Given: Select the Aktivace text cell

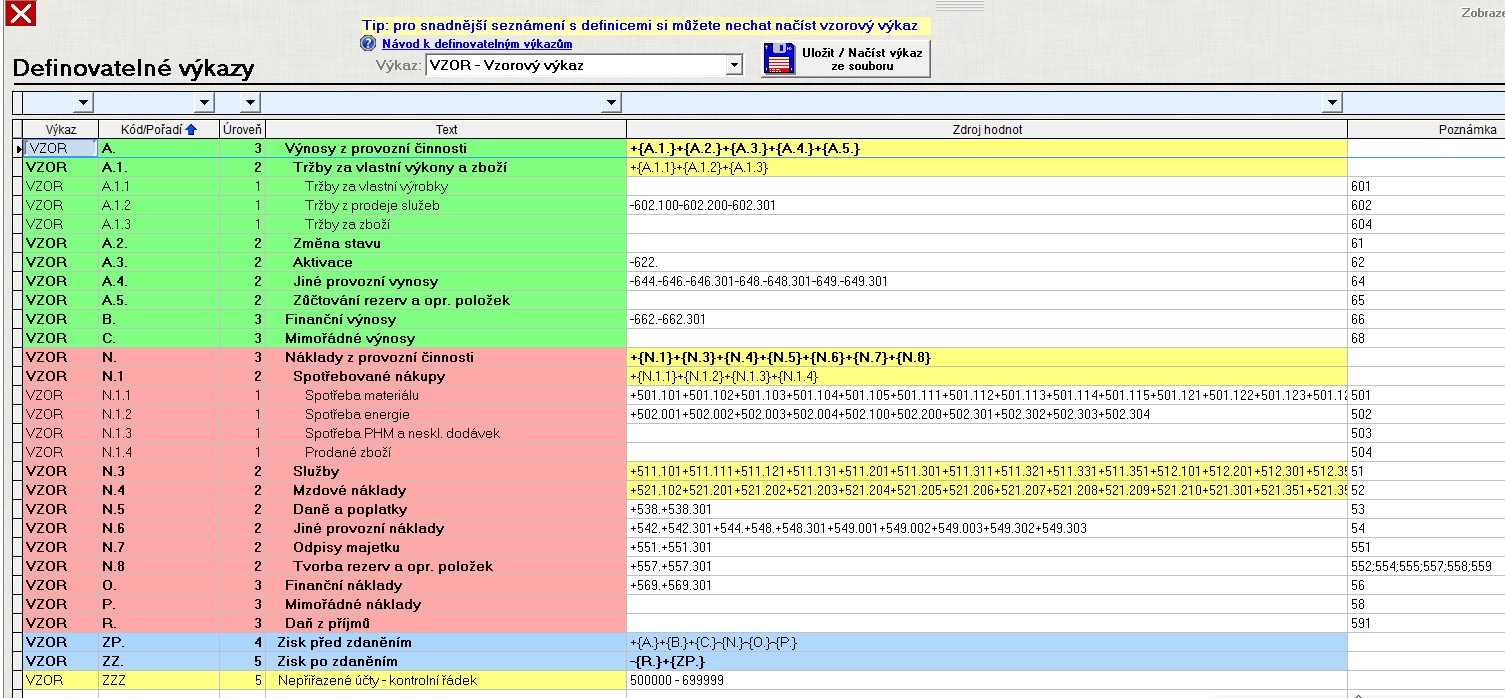Looking at the screenshot, I should [x=446, y=262].
